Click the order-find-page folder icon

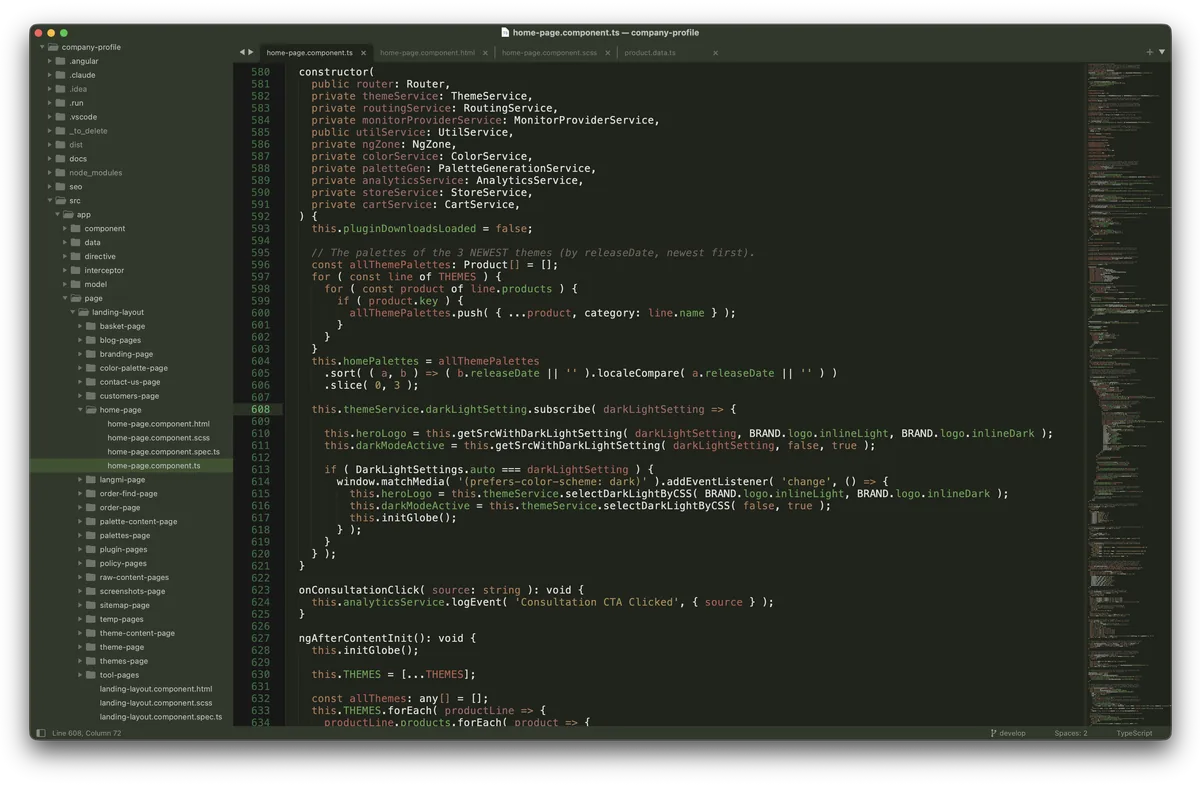point(91,494)
